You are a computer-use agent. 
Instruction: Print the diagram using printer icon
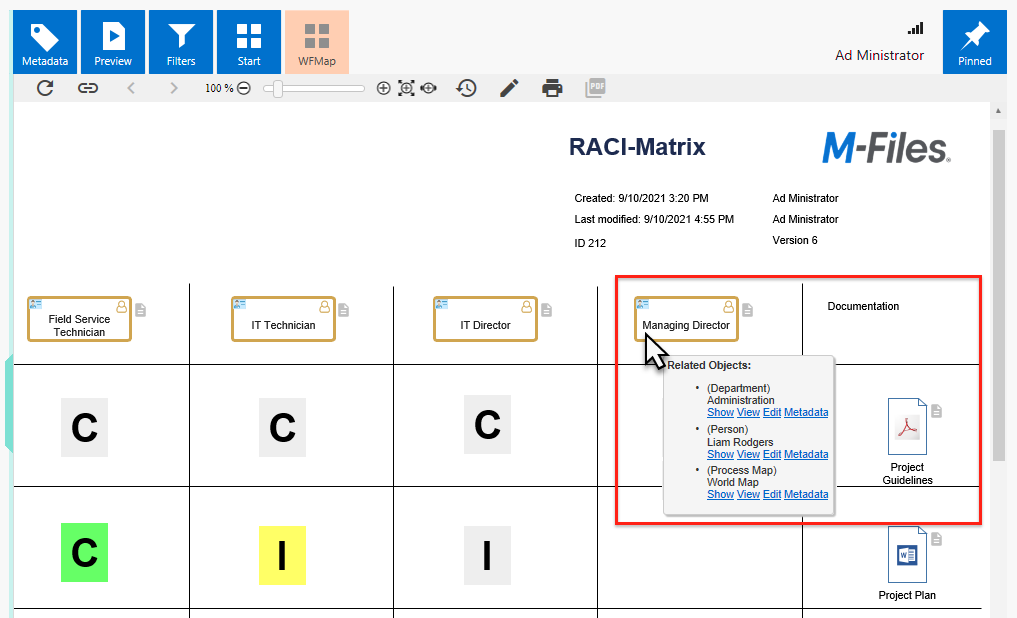552,88
